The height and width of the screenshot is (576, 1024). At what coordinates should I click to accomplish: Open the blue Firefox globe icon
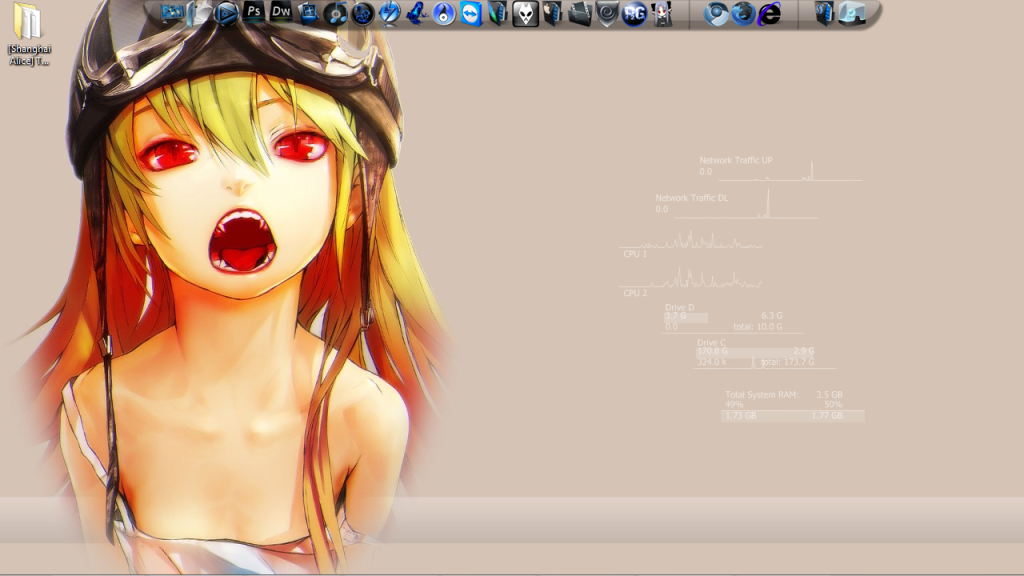742,14
